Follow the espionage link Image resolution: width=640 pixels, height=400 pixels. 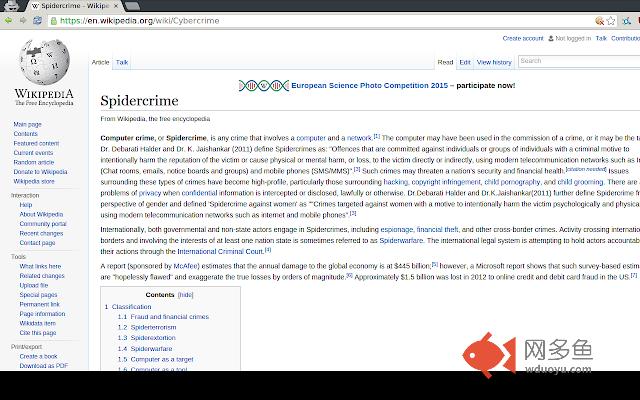pos(397,229)
